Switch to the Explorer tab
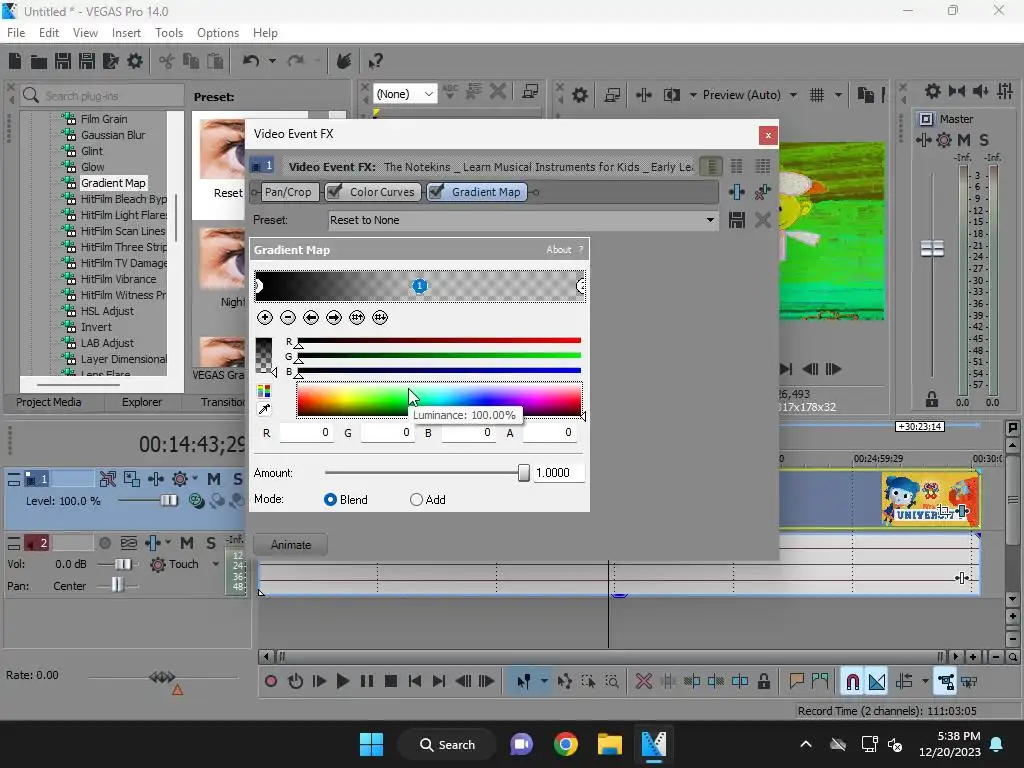 click(141, 402)
